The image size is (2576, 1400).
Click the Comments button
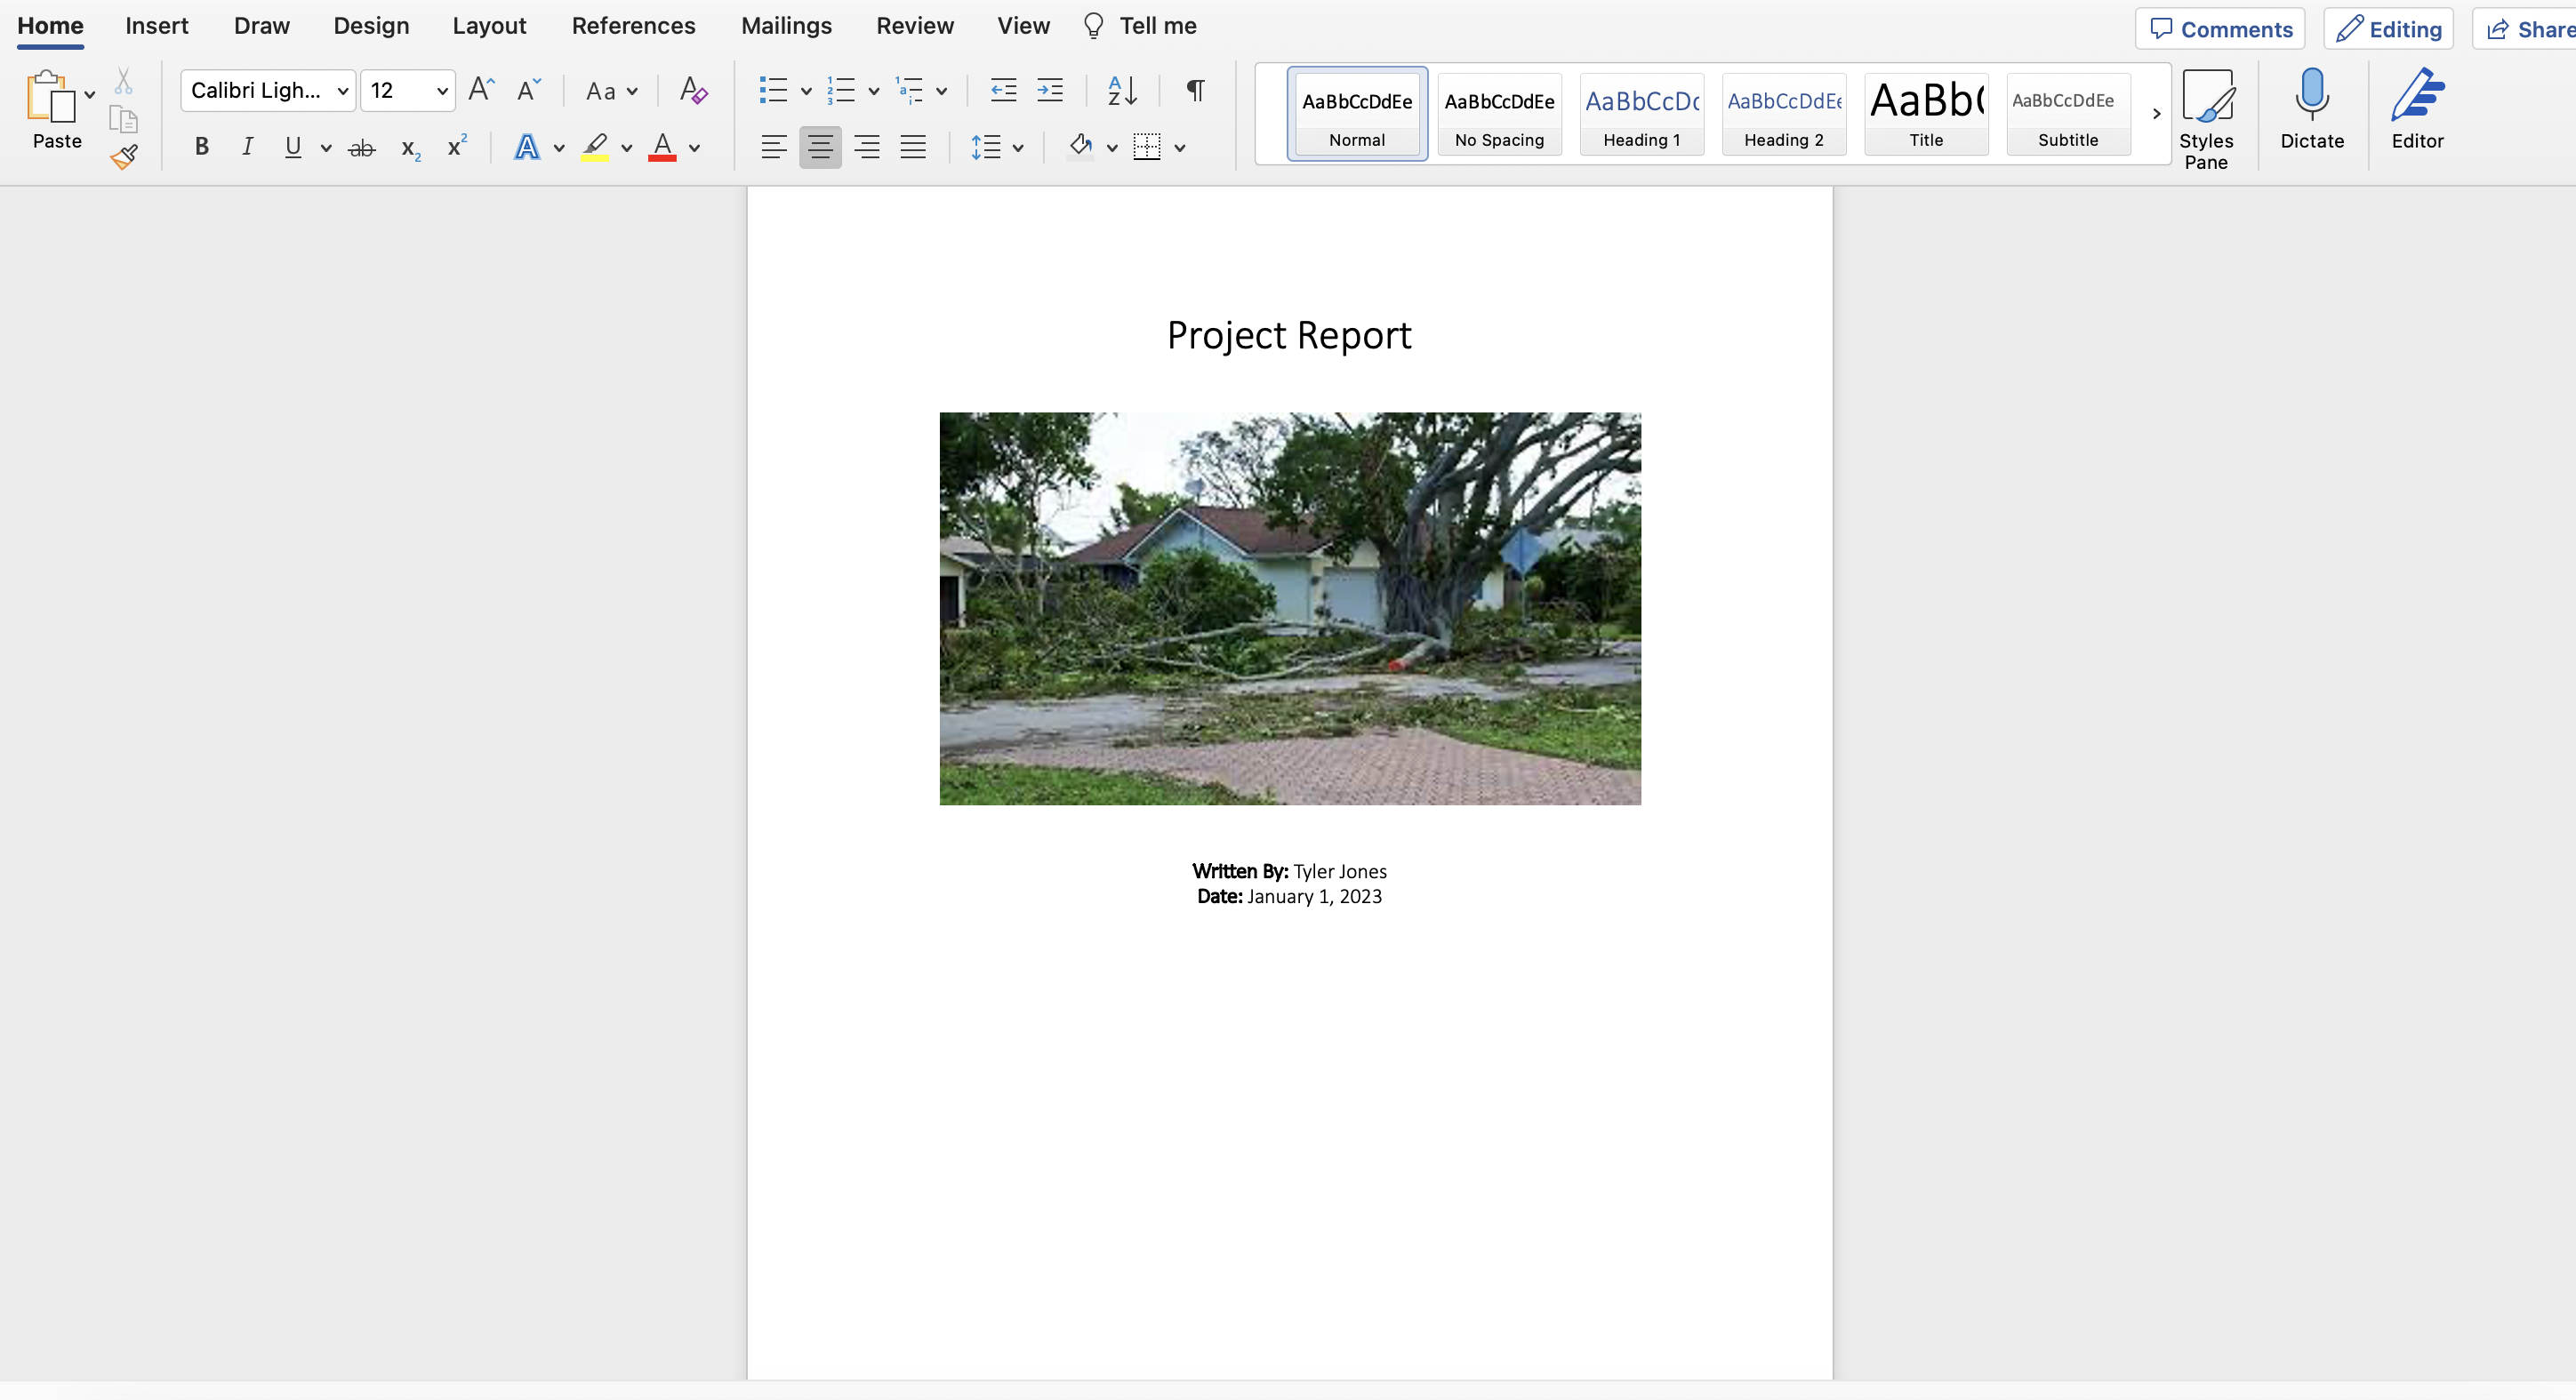(x=2221, y=28)
